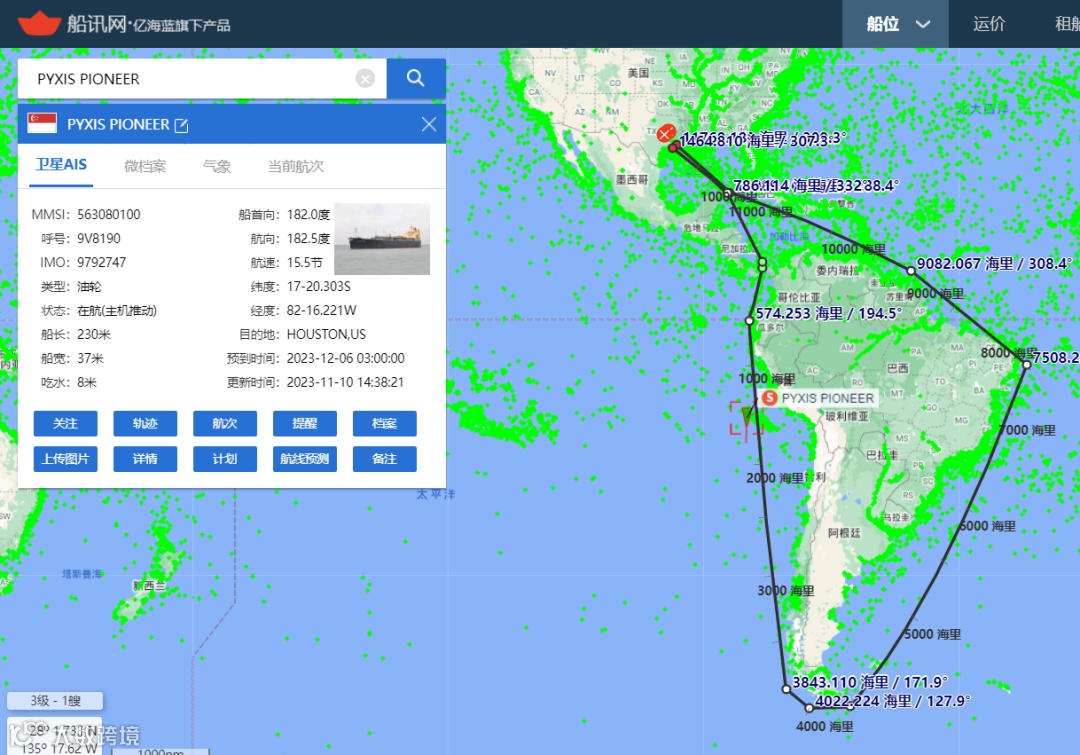Click the 关注 button
1080x755 pixels.
point(65,423)
